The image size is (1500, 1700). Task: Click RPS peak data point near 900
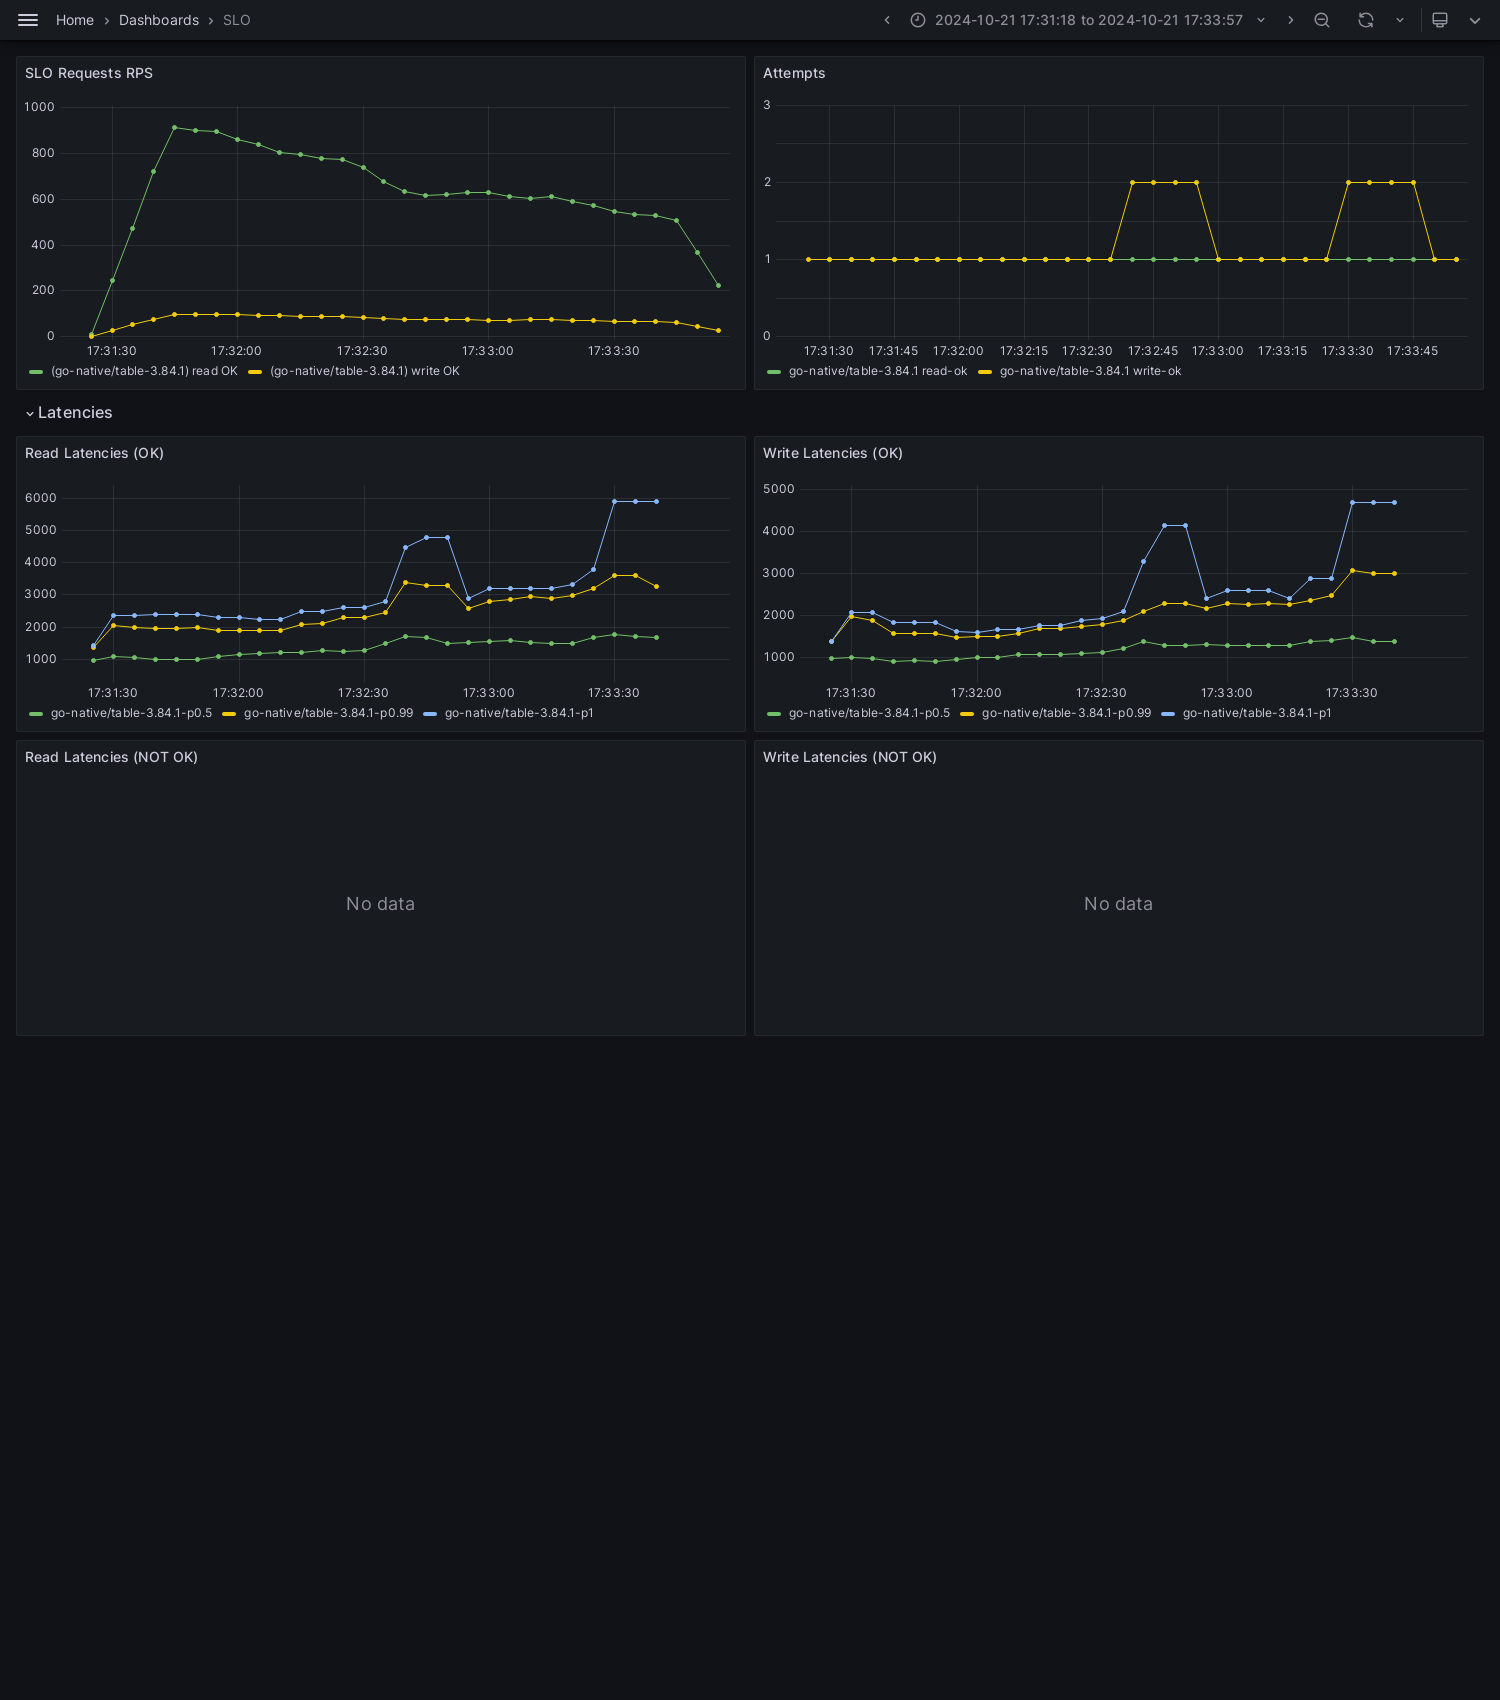coord(174,127)
